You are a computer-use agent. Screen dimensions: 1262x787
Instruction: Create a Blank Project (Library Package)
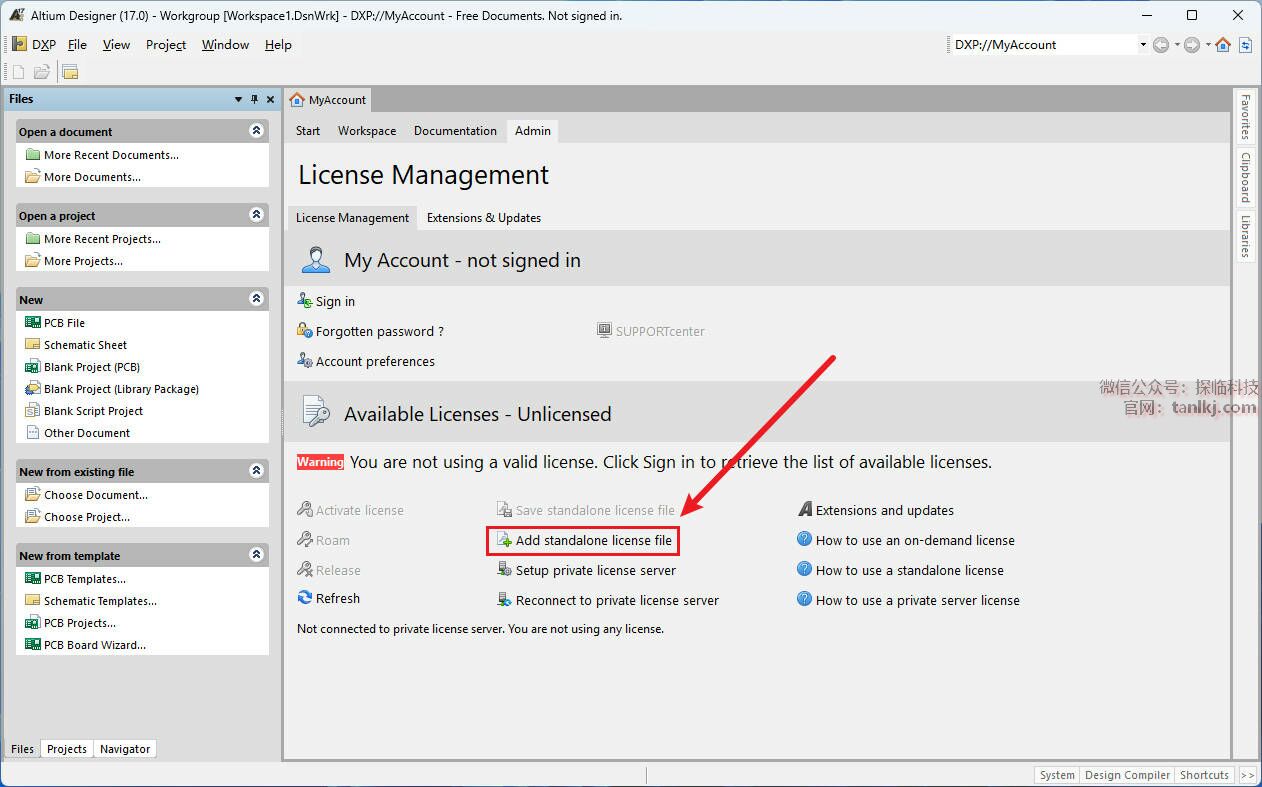121,389
